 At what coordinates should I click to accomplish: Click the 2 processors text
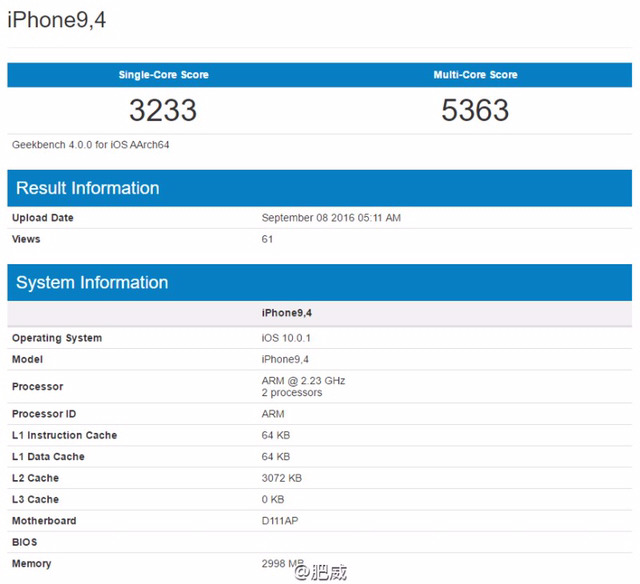click(x=292, y=393)
